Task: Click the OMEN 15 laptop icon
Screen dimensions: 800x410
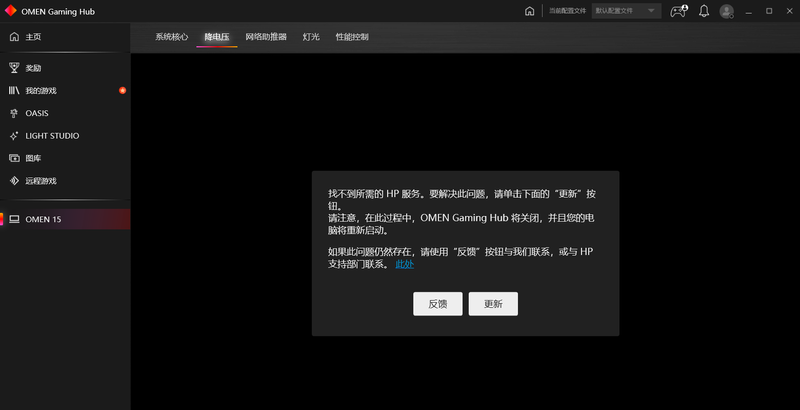Action: pos(14,219)
